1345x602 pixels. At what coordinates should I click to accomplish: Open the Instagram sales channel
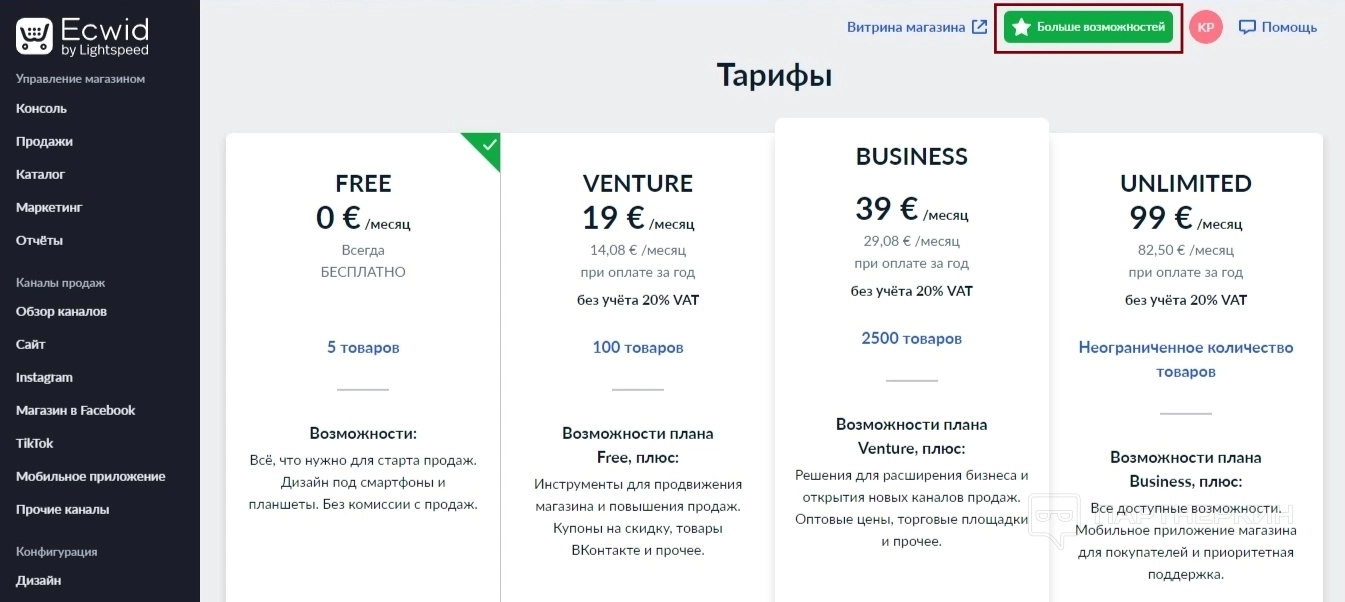tap(44, 377)
